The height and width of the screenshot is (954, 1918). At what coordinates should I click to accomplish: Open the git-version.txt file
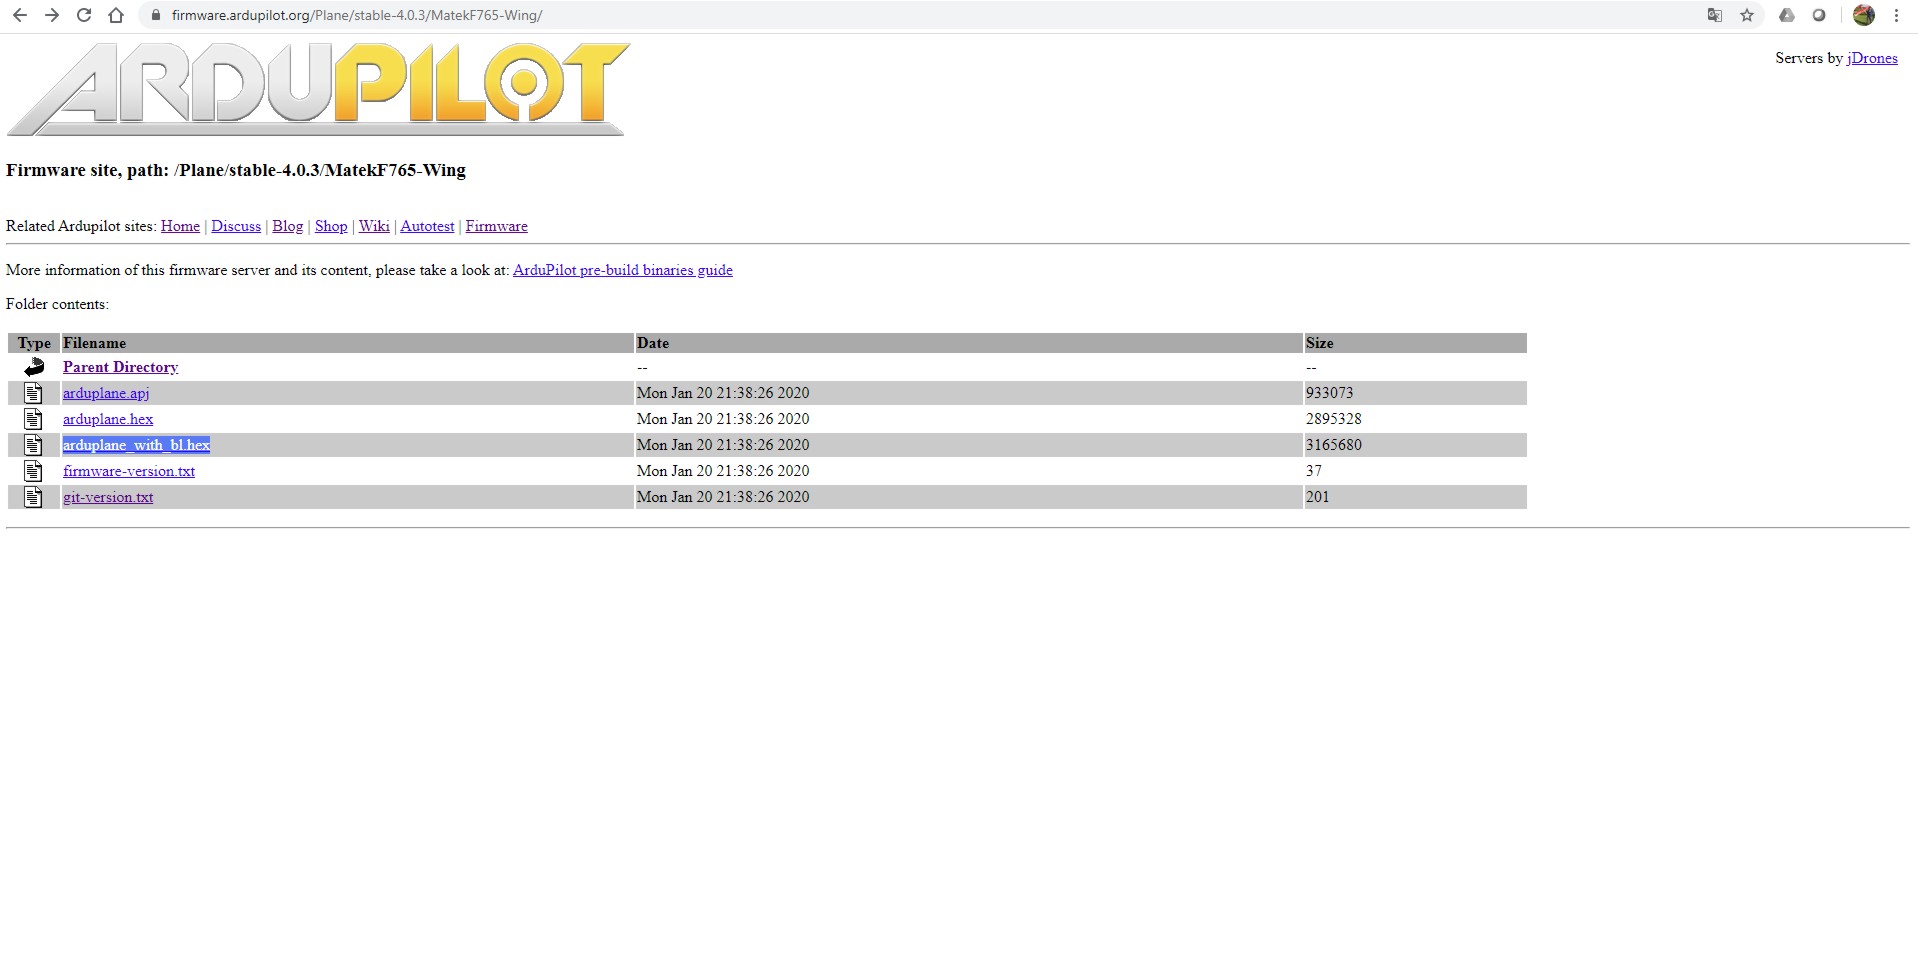tap(108, 497)
